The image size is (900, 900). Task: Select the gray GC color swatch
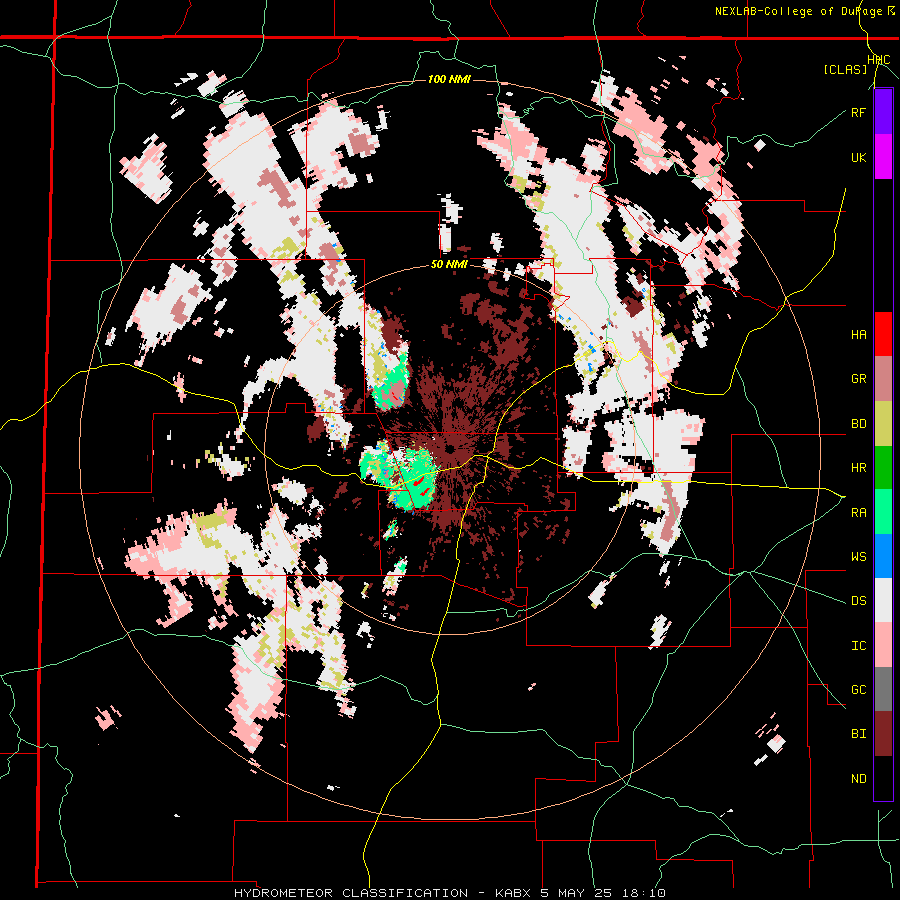click(x=883, y=689)
